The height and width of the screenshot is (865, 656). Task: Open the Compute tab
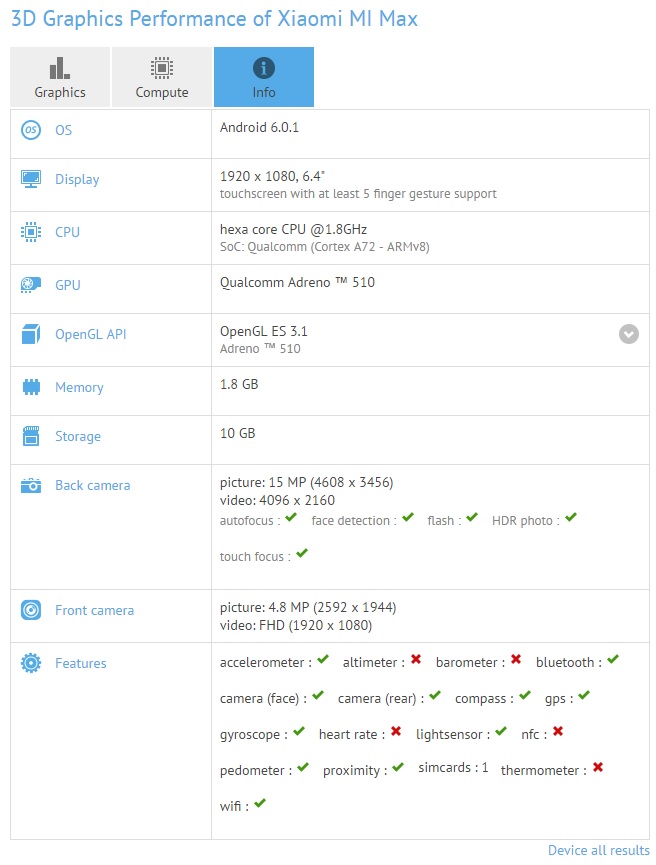[162, 77]
